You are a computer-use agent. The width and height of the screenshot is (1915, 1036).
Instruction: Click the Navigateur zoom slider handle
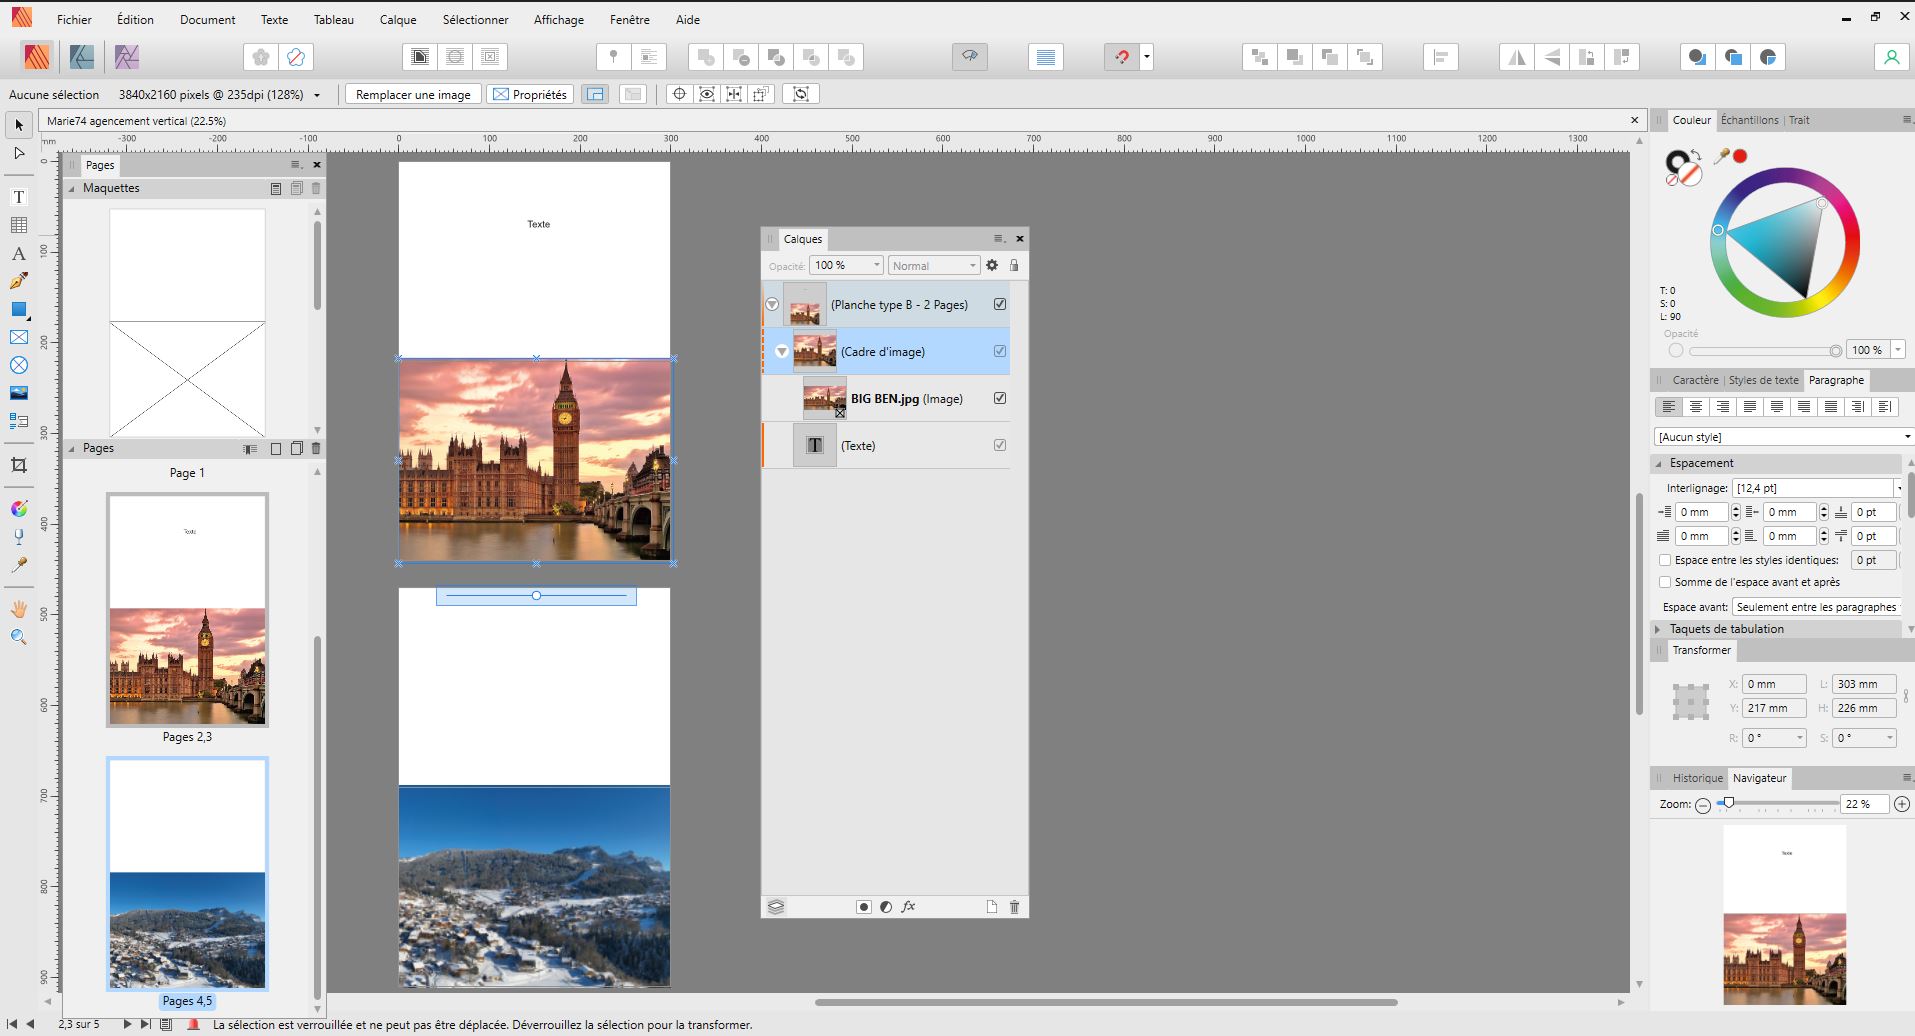(1728, 803)
